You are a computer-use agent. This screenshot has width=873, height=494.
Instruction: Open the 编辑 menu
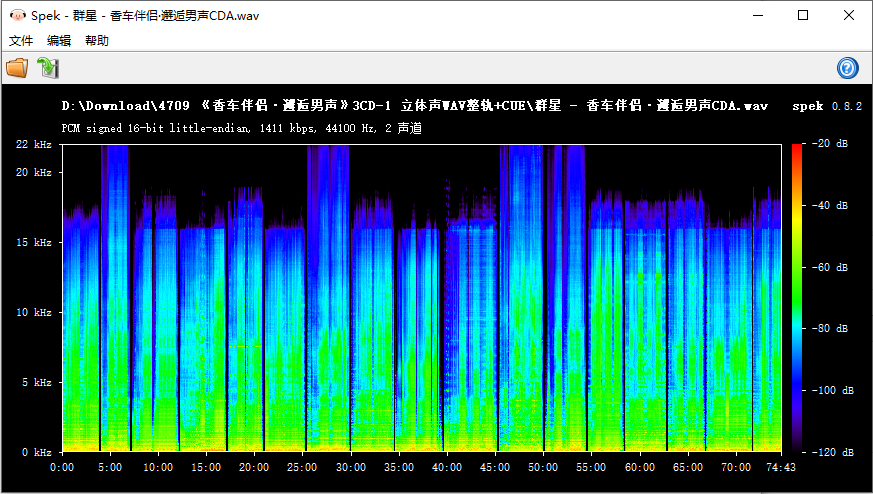(59, 41)
